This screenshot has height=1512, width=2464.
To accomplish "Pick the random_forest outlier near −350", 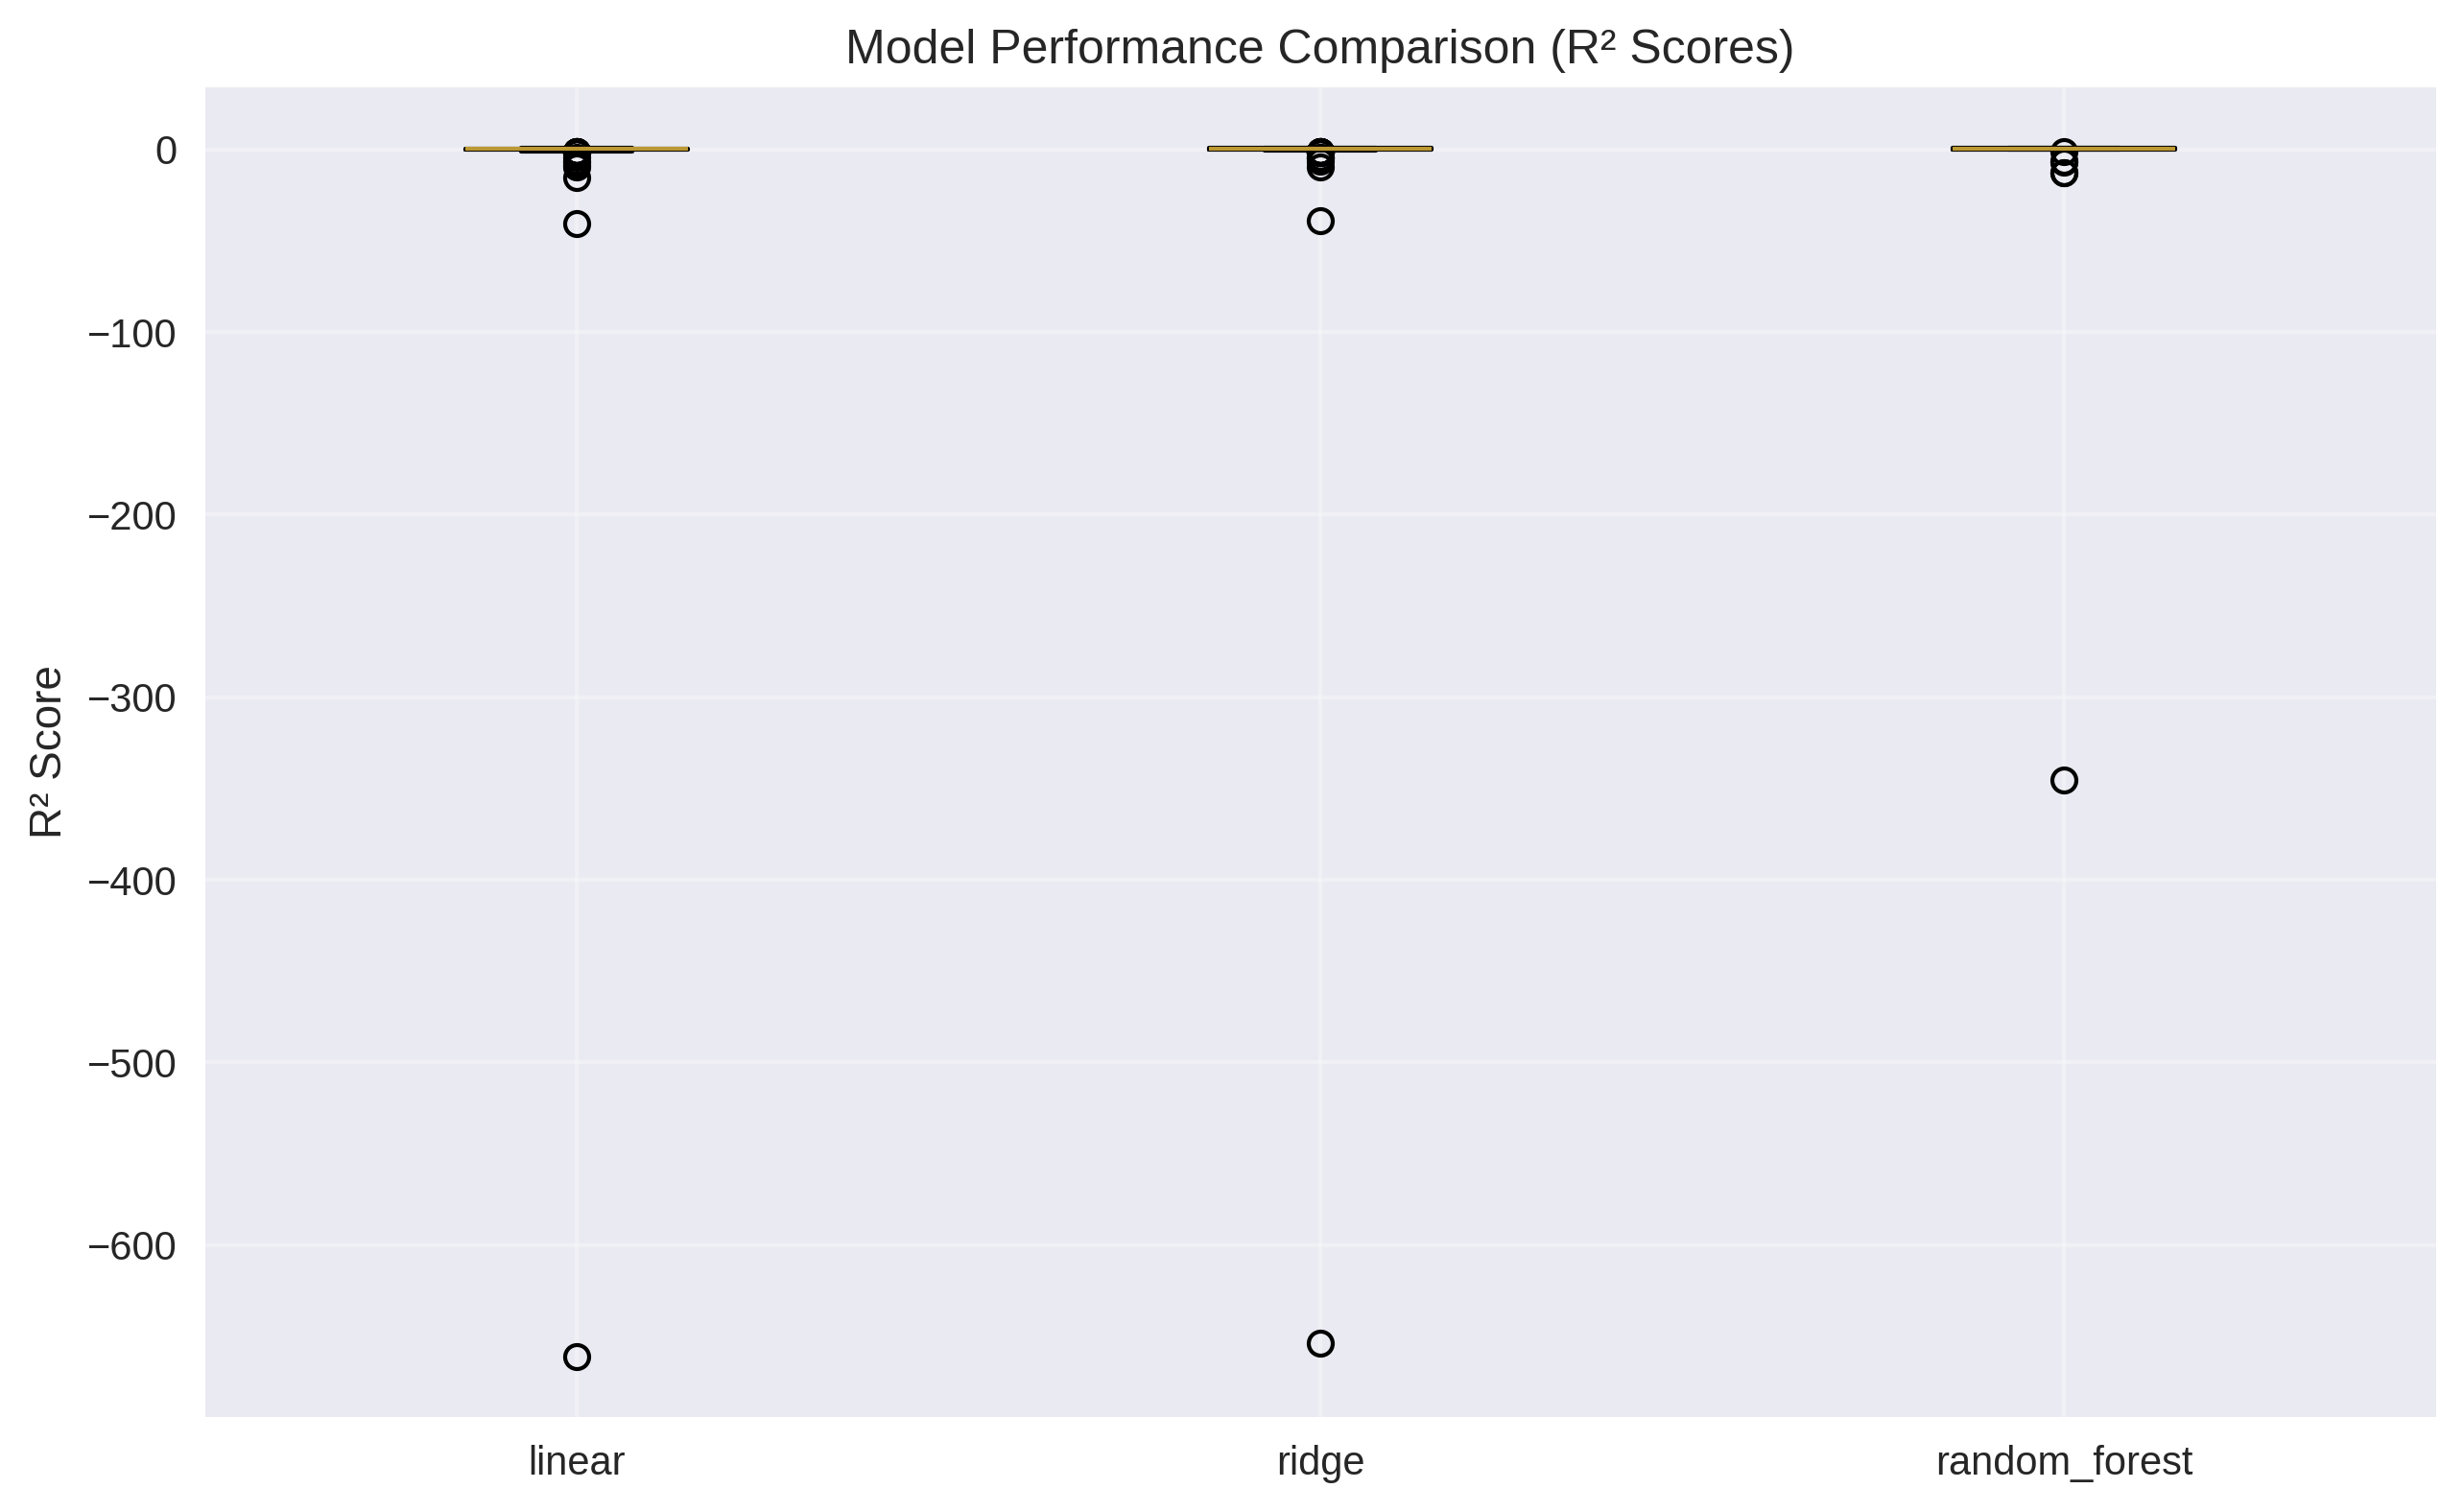I will (2064, 780).
